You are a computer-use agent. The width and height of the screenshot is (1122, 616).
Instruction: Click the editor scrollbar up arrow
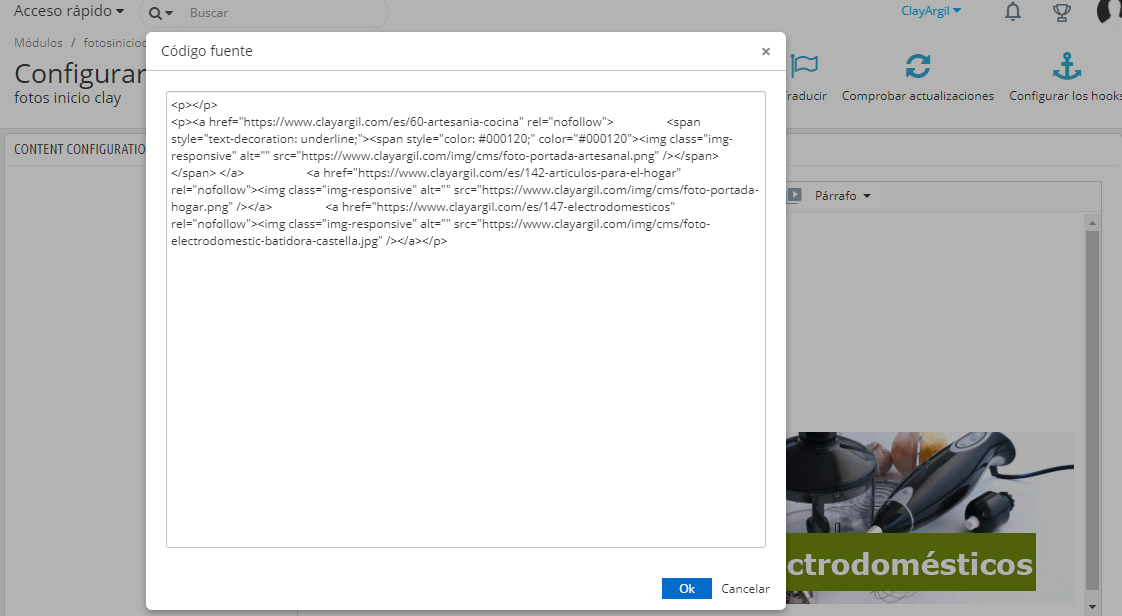(1092, 223)
